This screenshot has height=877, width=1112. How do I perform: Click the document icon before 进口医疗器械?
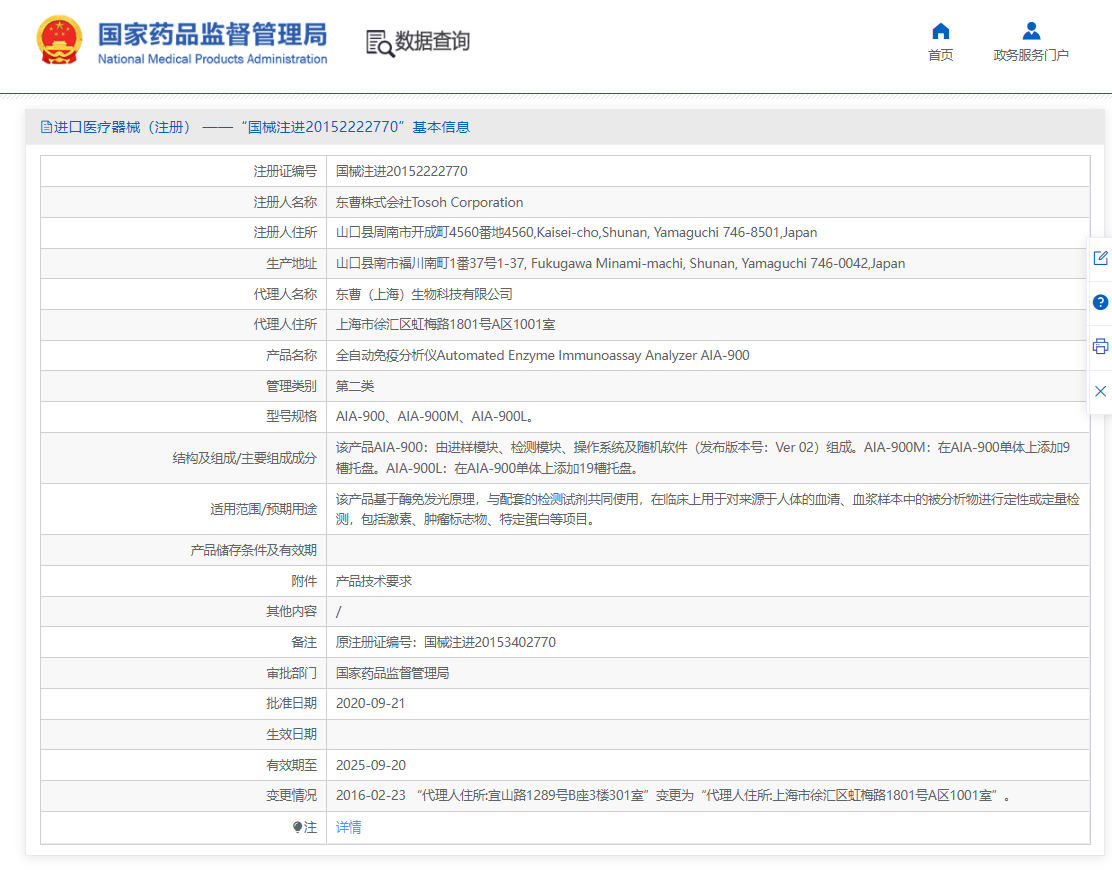(x=46, y=127)
